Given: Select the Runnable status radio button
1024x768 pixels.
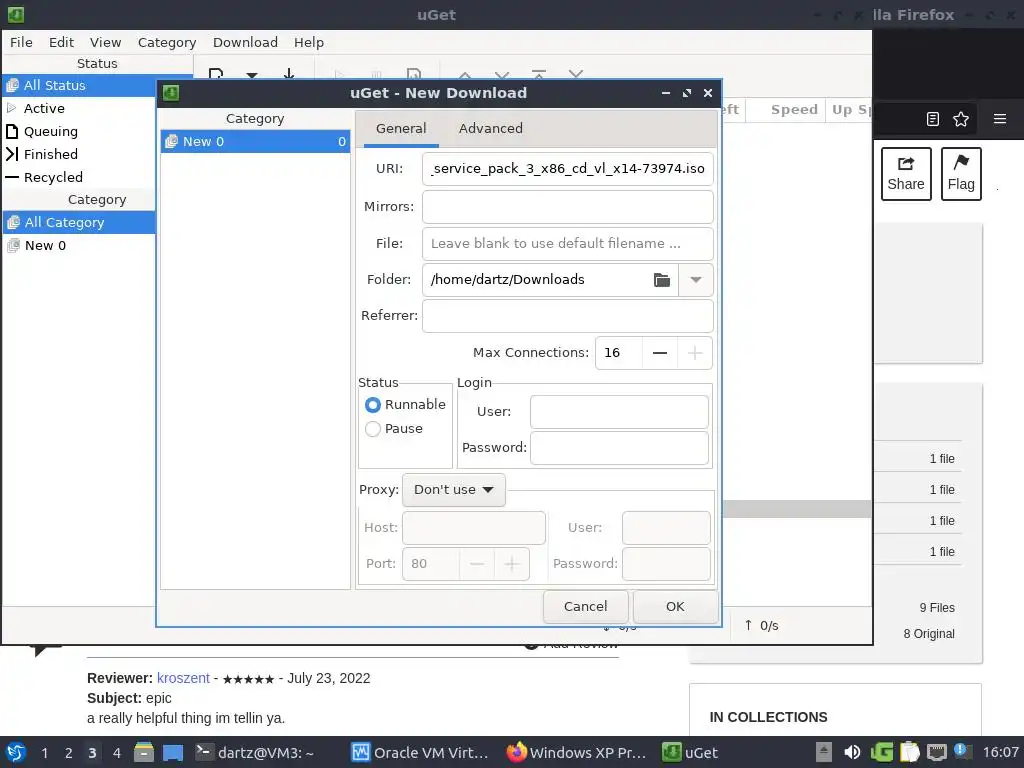Looking at the screenshot, I should click(373, 405).
